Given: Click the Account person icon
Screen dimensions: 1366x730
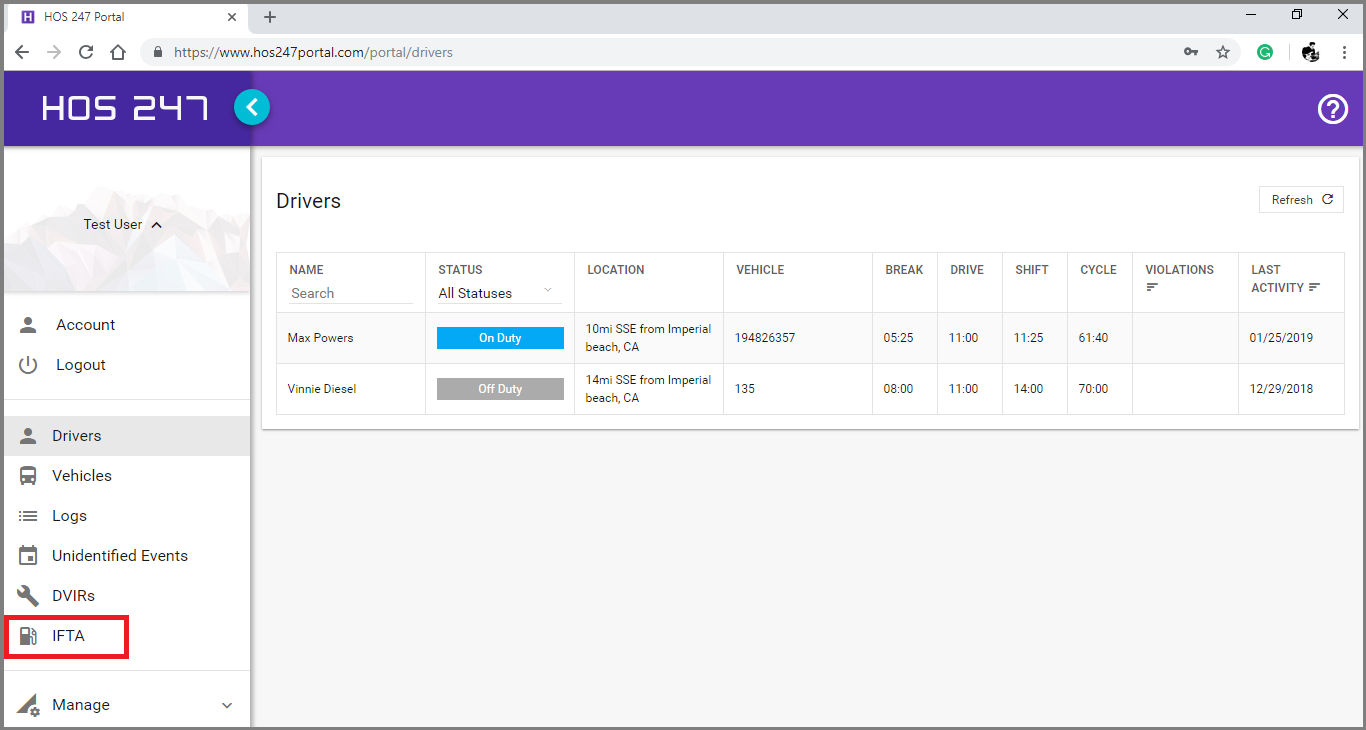Looking at the screenshot, I should [28, 325].
